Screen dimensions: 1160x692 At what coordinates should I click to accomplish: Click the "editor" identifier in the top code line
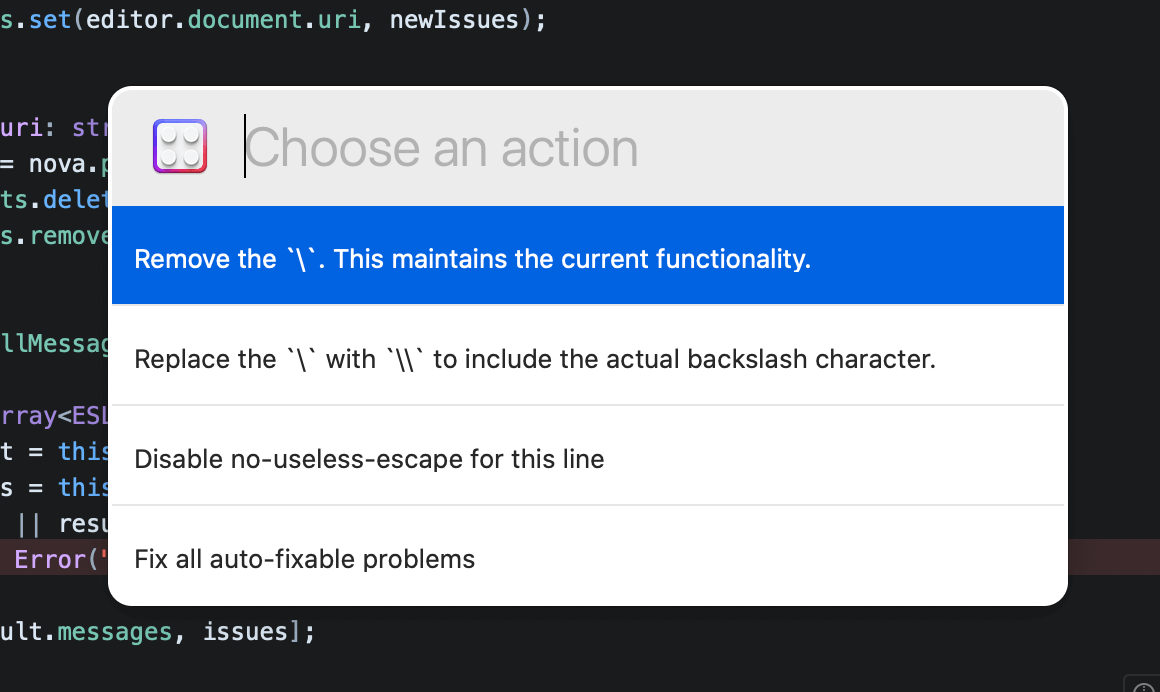tap(126, 20)
